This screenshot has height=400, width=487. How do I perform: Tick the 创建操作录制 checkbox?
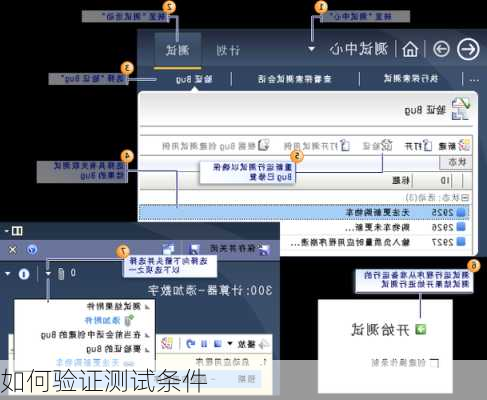pyautogui.click(x=434, y=363)
